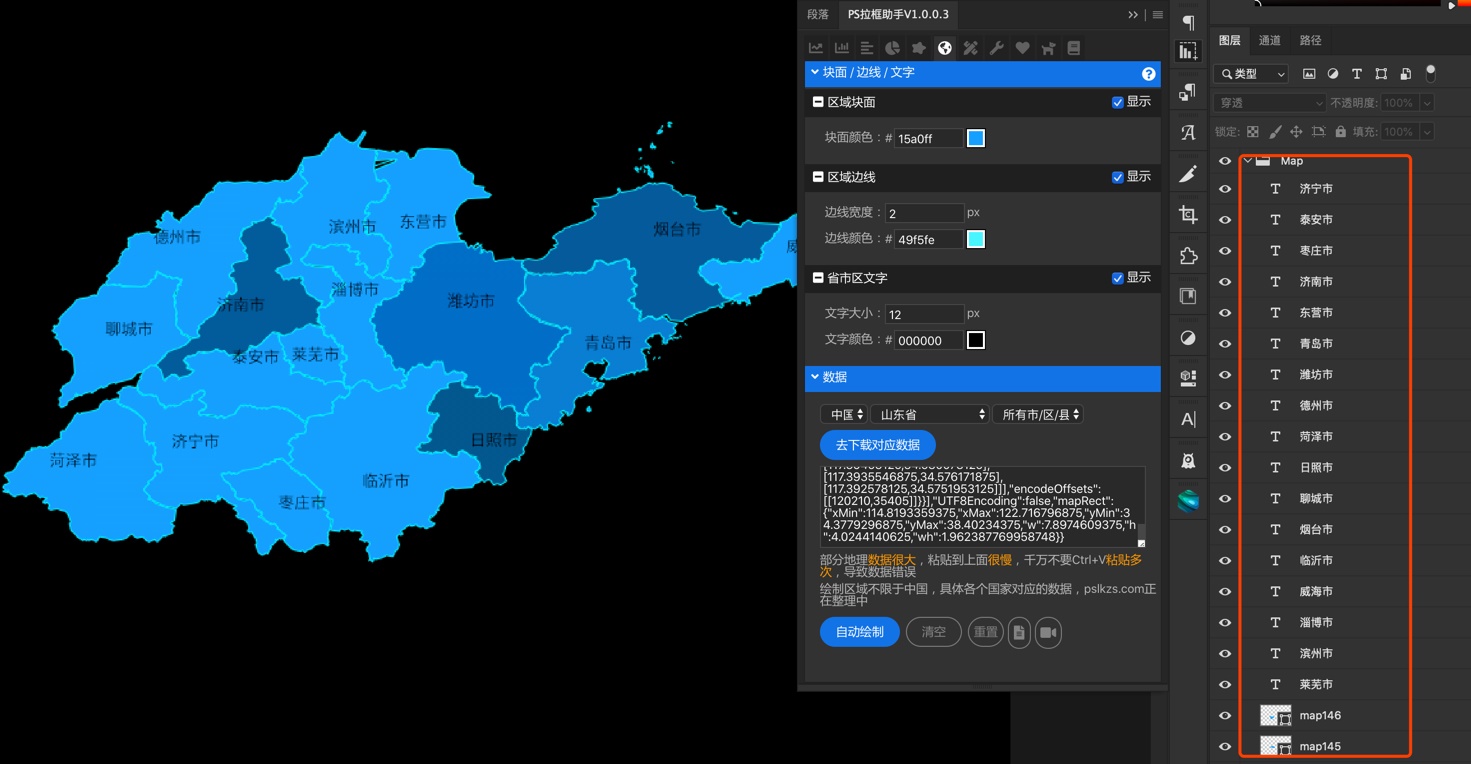Open the globe map tool tab
This screenshot has height=764, width=1471.
click(944, 48)
